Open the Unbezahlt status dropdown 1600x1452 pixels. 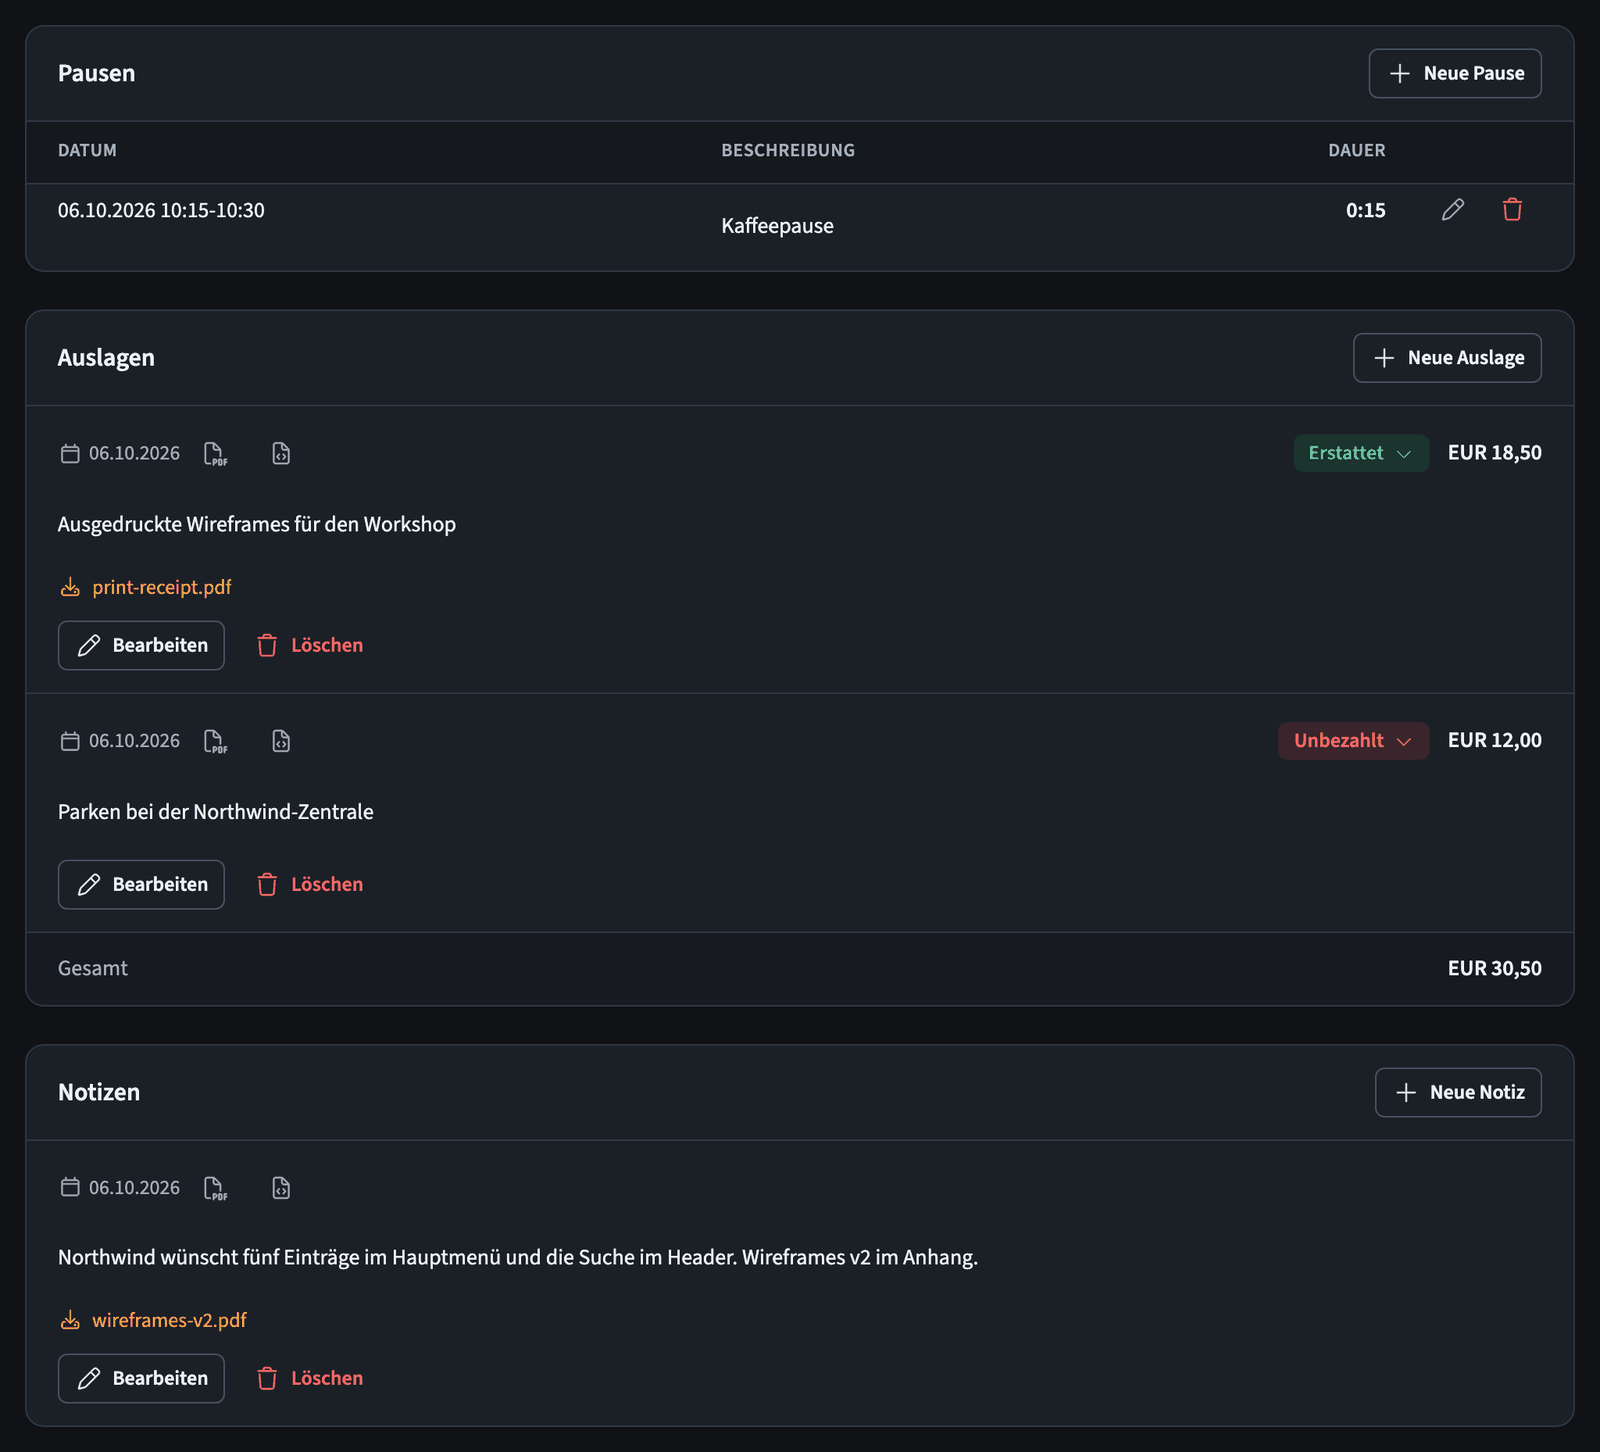1353,741
